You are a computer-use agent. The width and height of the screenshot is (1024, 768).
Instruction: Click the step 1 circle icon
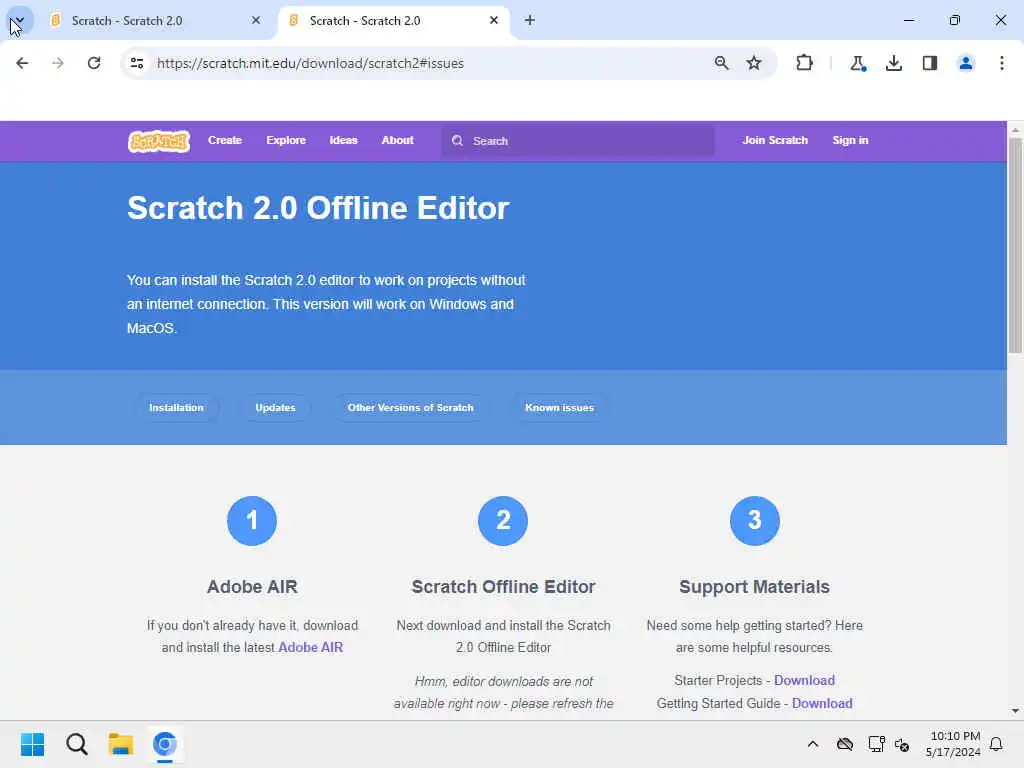pyautogui.click(x=252, y=520)
